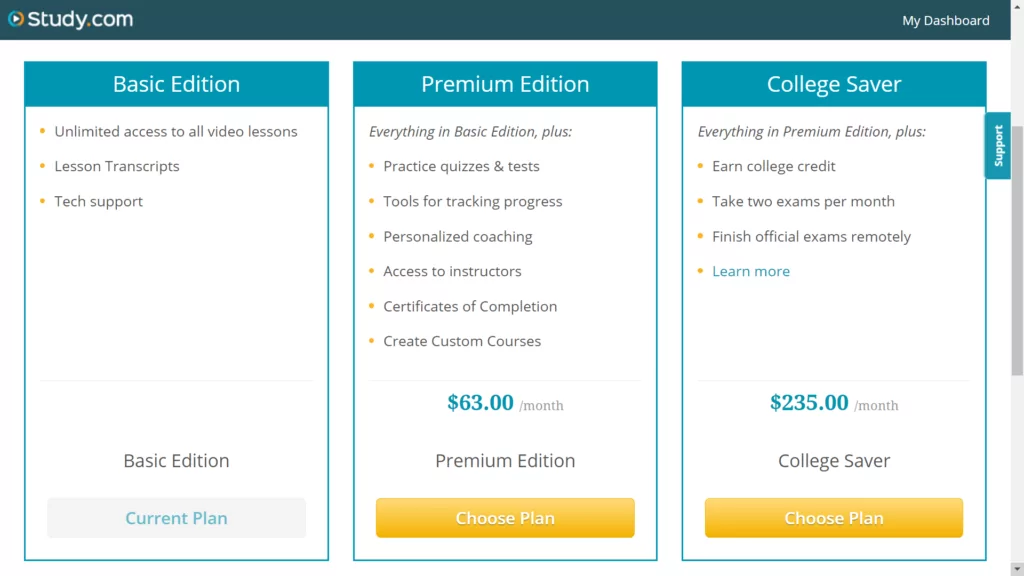Open the Support side tab
Image resolution: width=1024 pixels, height=576 pixels.
(998, 146)
